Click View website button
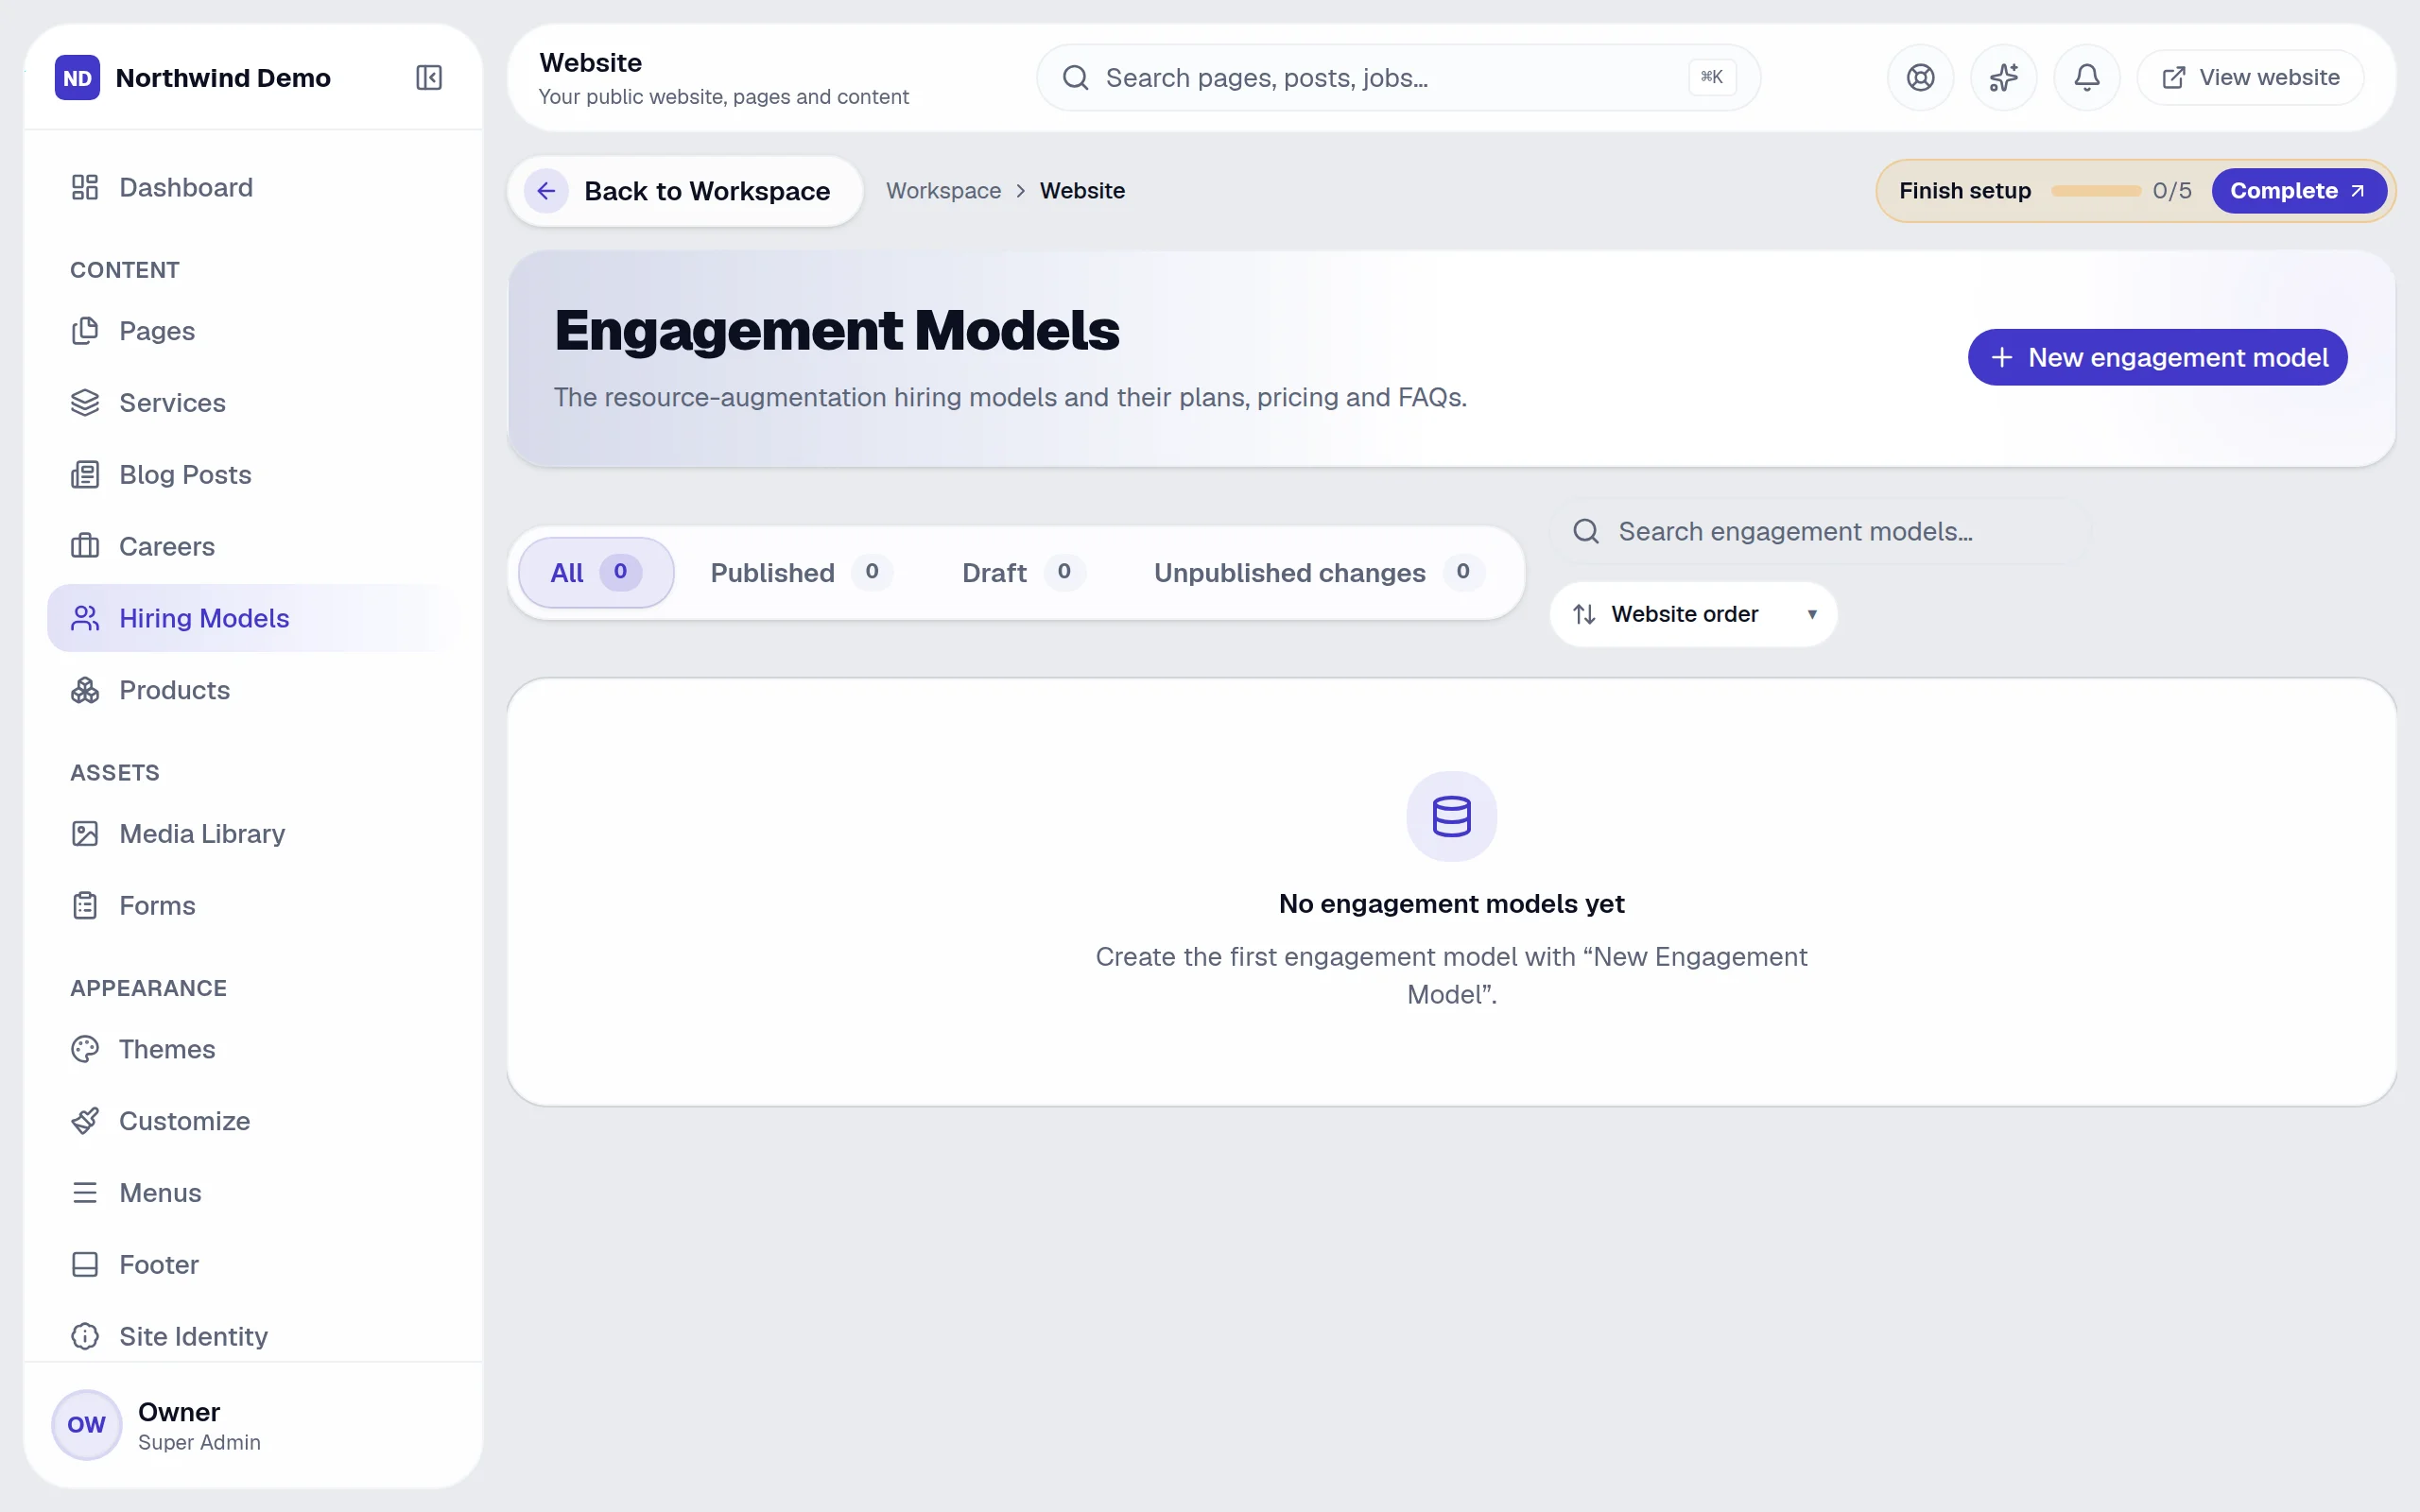 [2250, 78]
